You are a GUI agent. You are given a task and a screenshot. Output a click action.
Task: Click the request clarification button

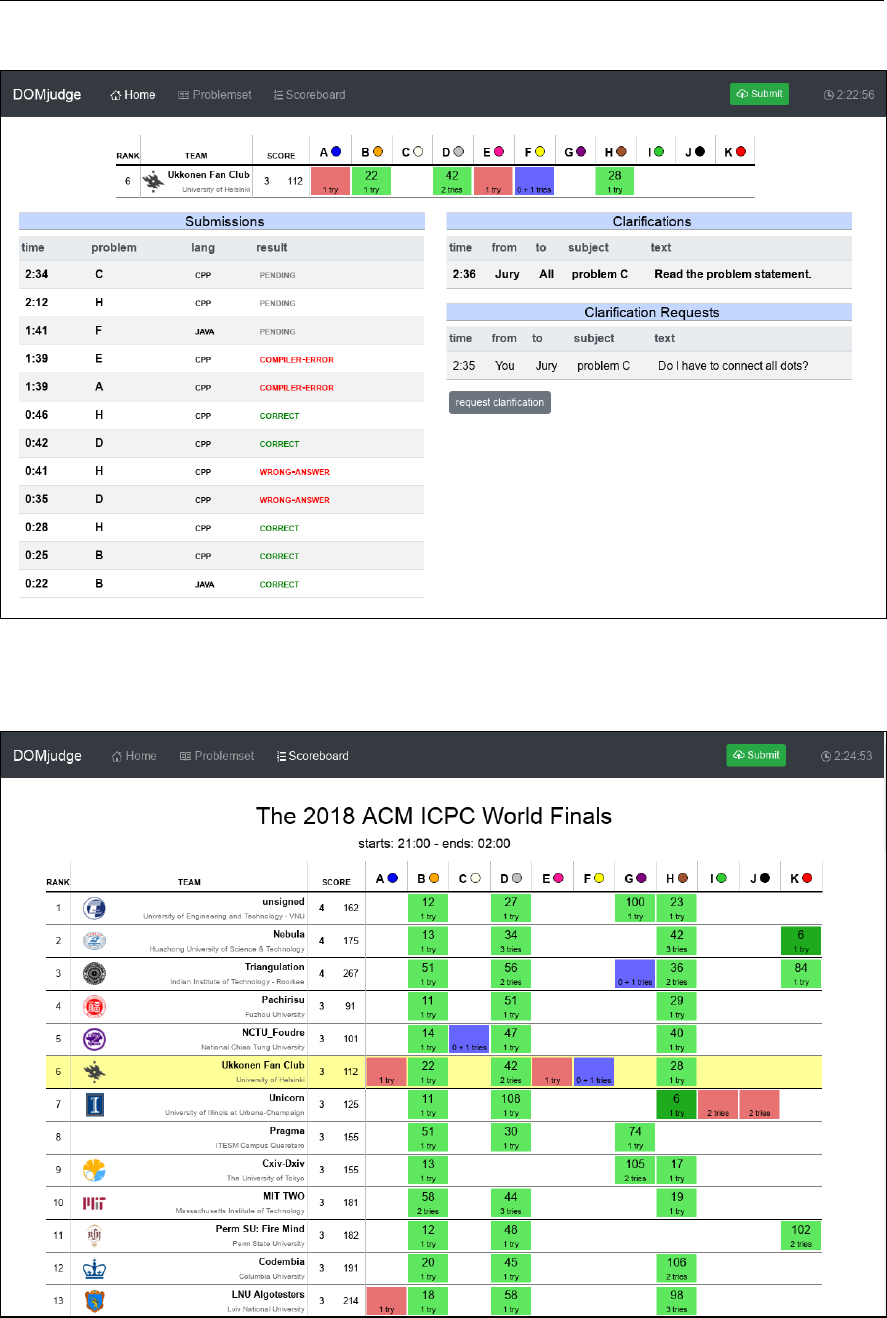[x=500, y=403]
